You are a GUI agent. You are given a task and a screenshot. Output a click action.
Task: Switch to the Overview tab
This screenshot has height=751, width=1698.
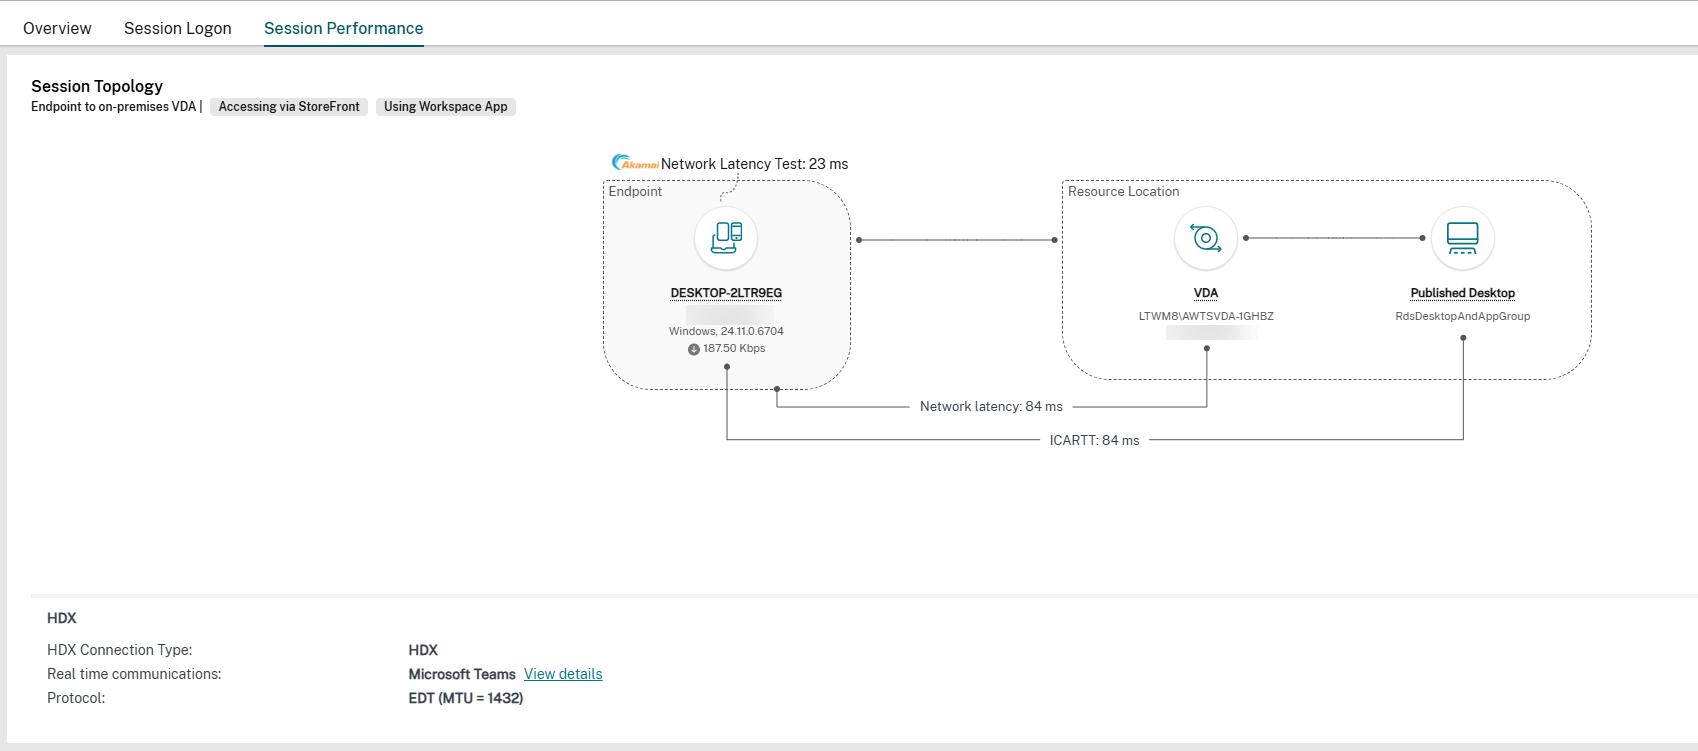[57, 28]
